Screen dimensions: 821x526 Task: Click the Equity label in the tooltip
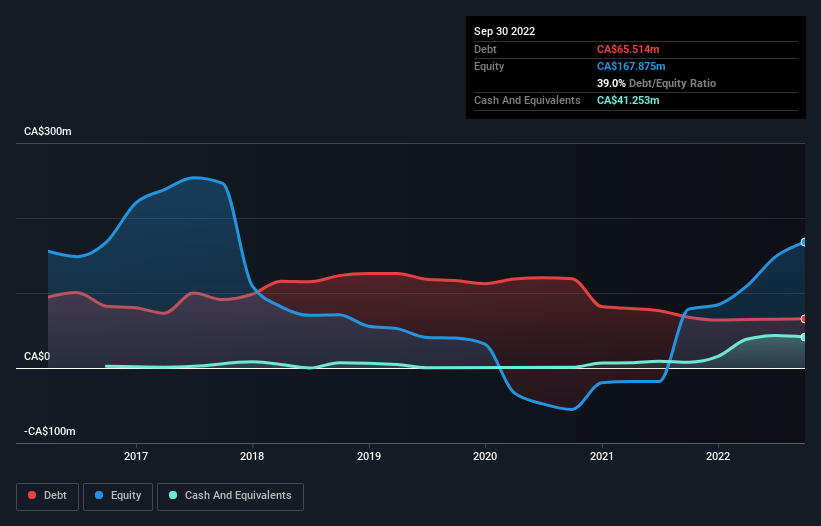click(x=489, y=66)
